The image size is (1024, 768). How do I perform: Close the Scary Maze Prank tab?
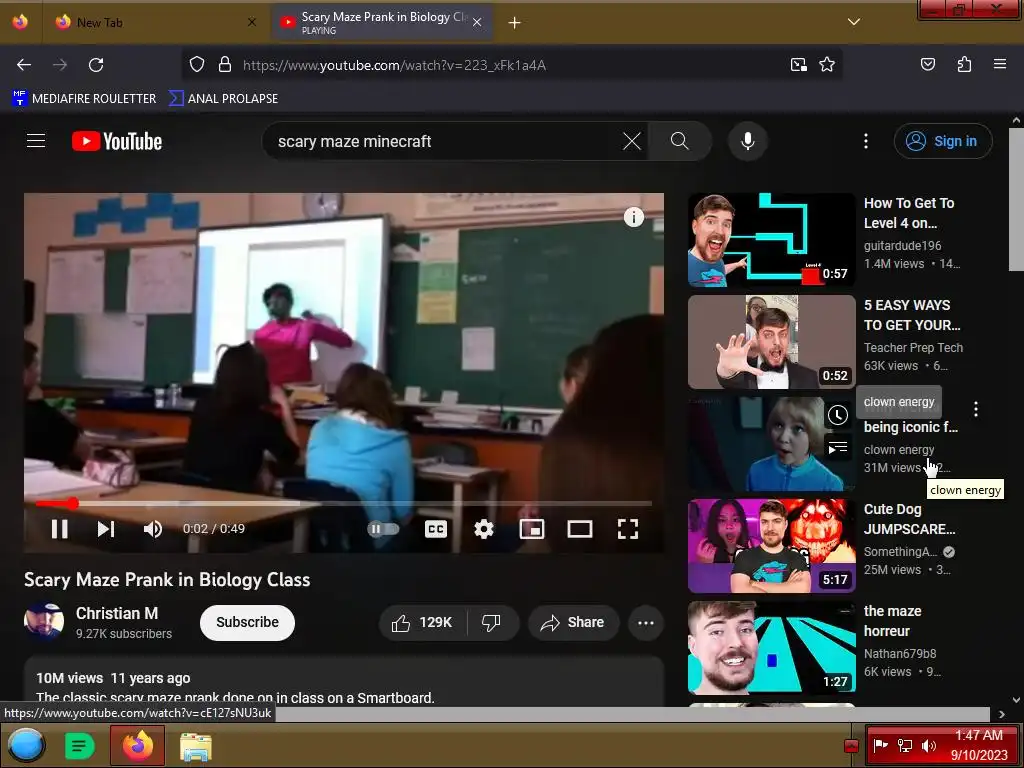pos(477,23)
